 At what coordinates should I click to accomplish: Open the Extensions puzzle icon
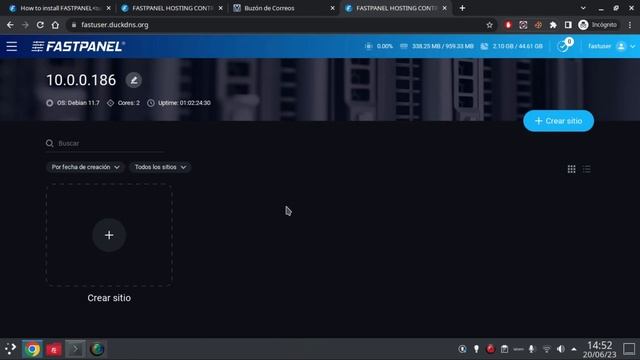coord(553,25)
